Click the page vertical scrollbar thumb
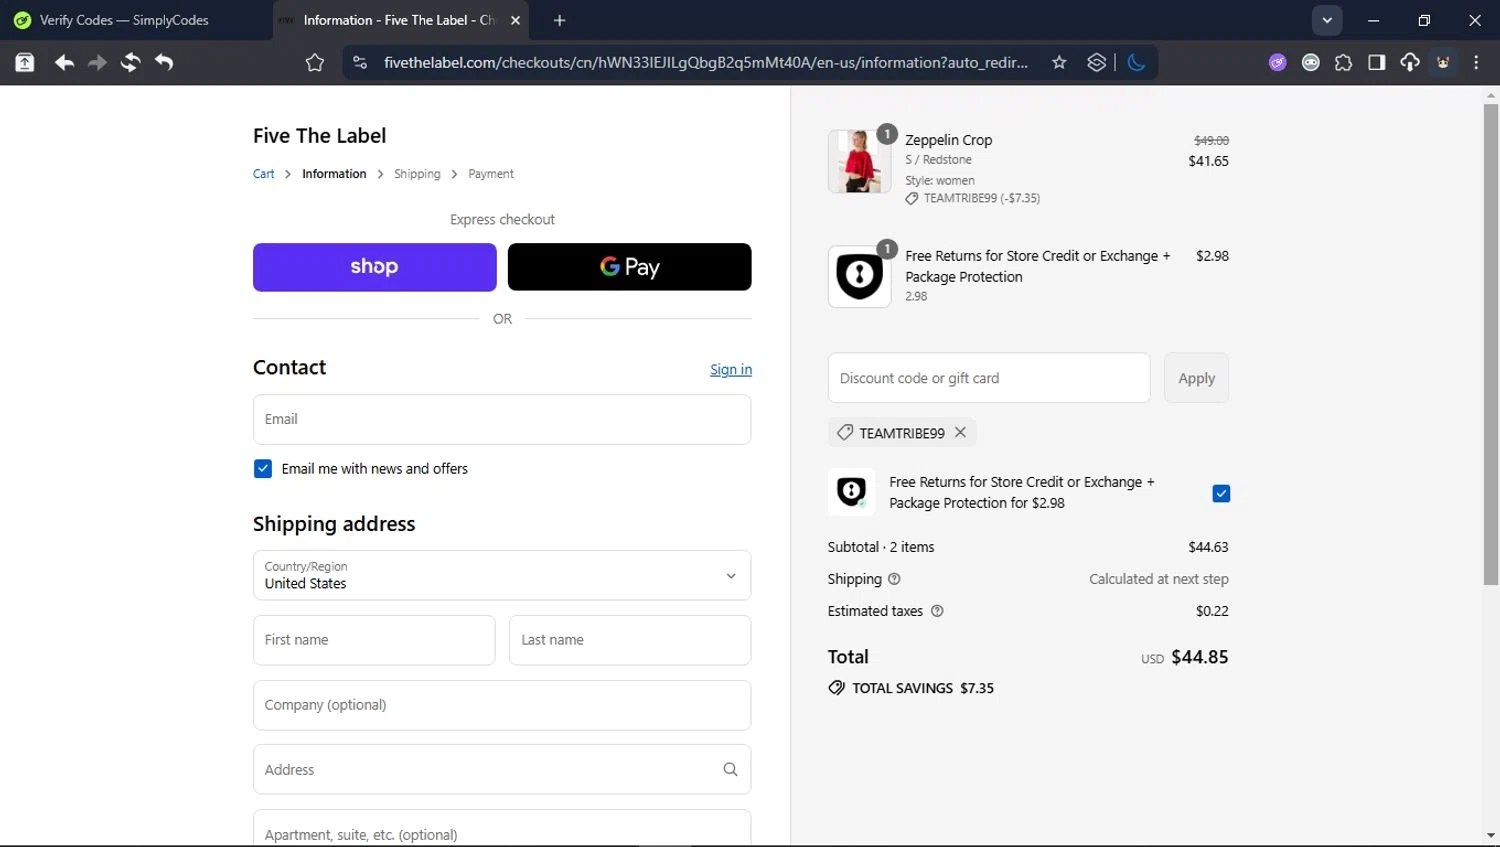This screenshot has height=847, width=1500. [x=1491, y=345]
